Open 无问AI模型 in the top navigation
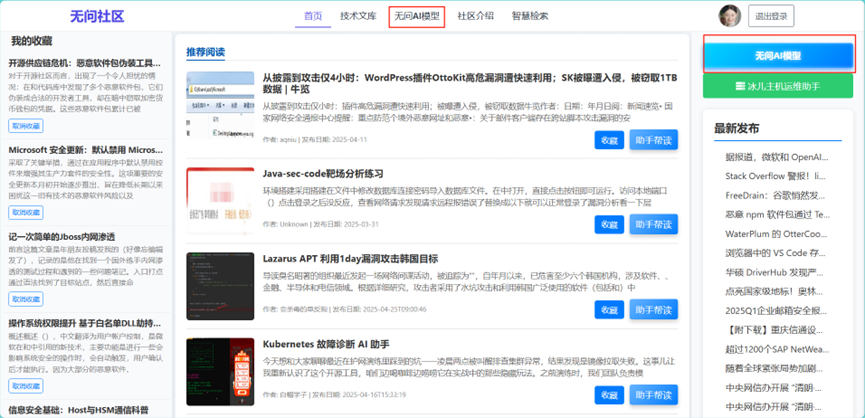Viewport: 865px width, 418px height. pos(417,16)
